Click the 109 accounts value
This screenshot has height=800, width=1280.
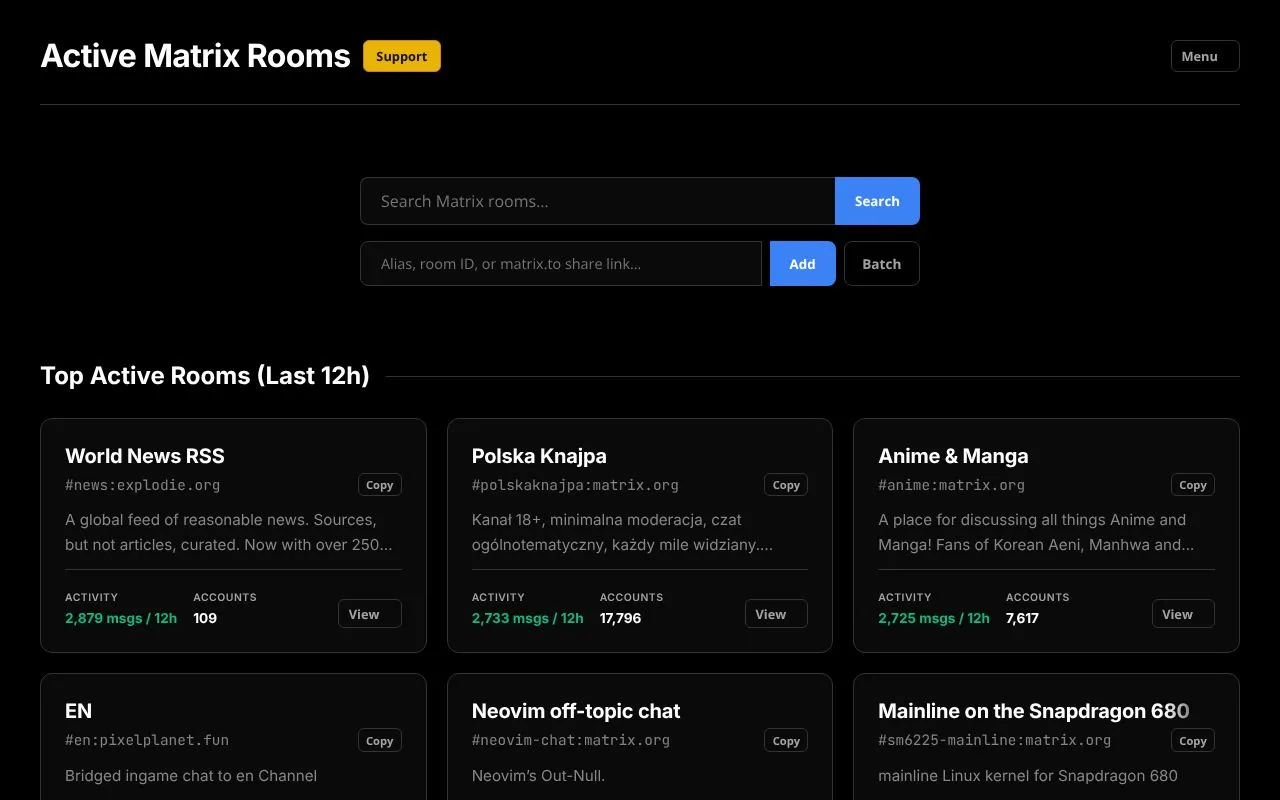(x=205, y=618)
